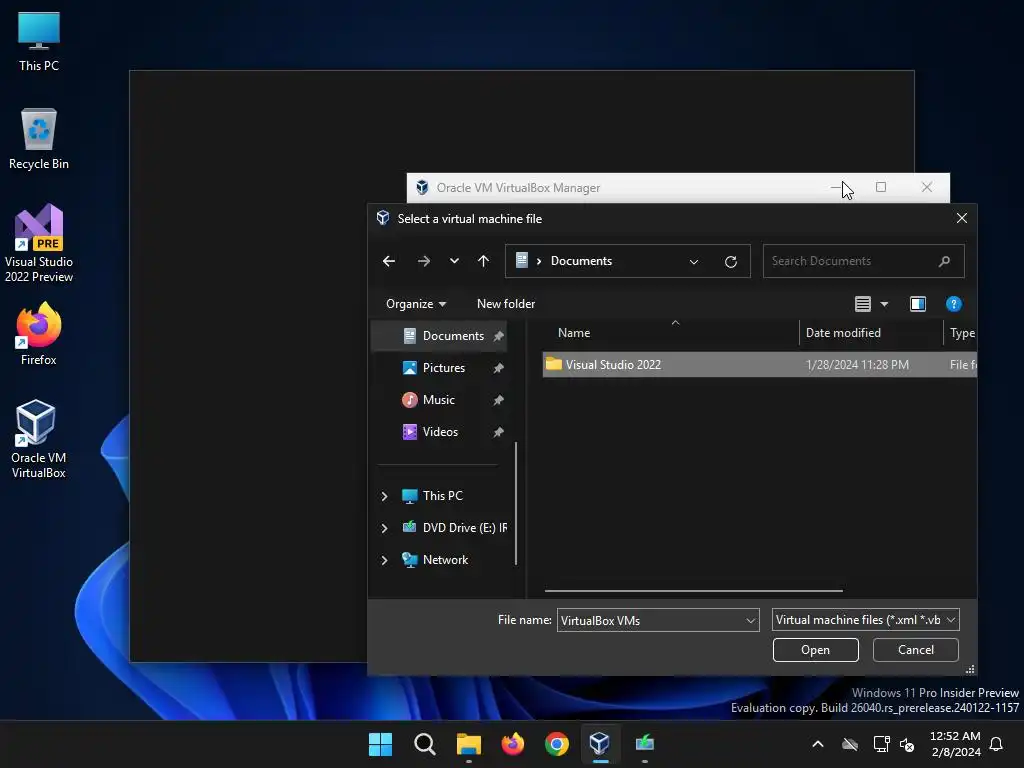Open This PC desktop icon

39,42
